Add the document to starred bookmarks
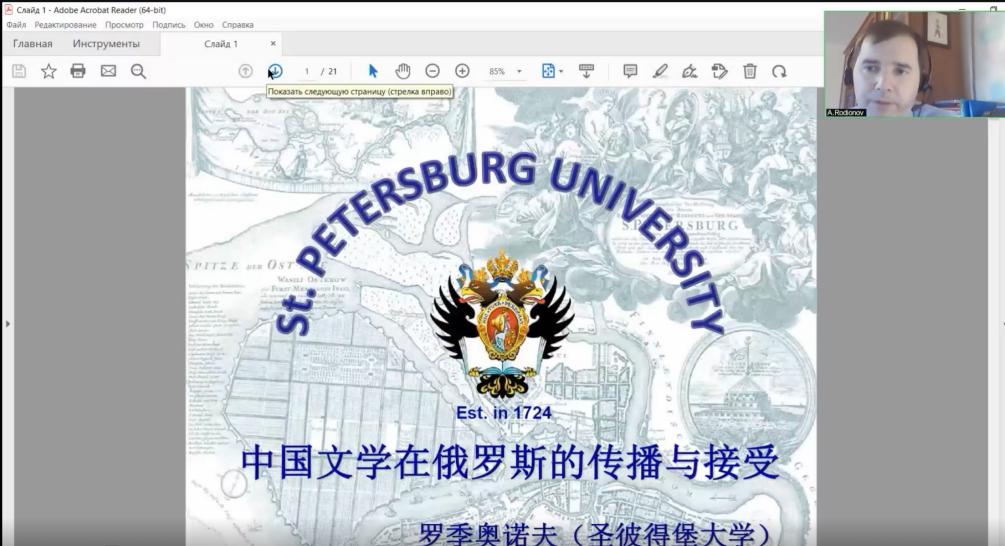 point(49,71)
